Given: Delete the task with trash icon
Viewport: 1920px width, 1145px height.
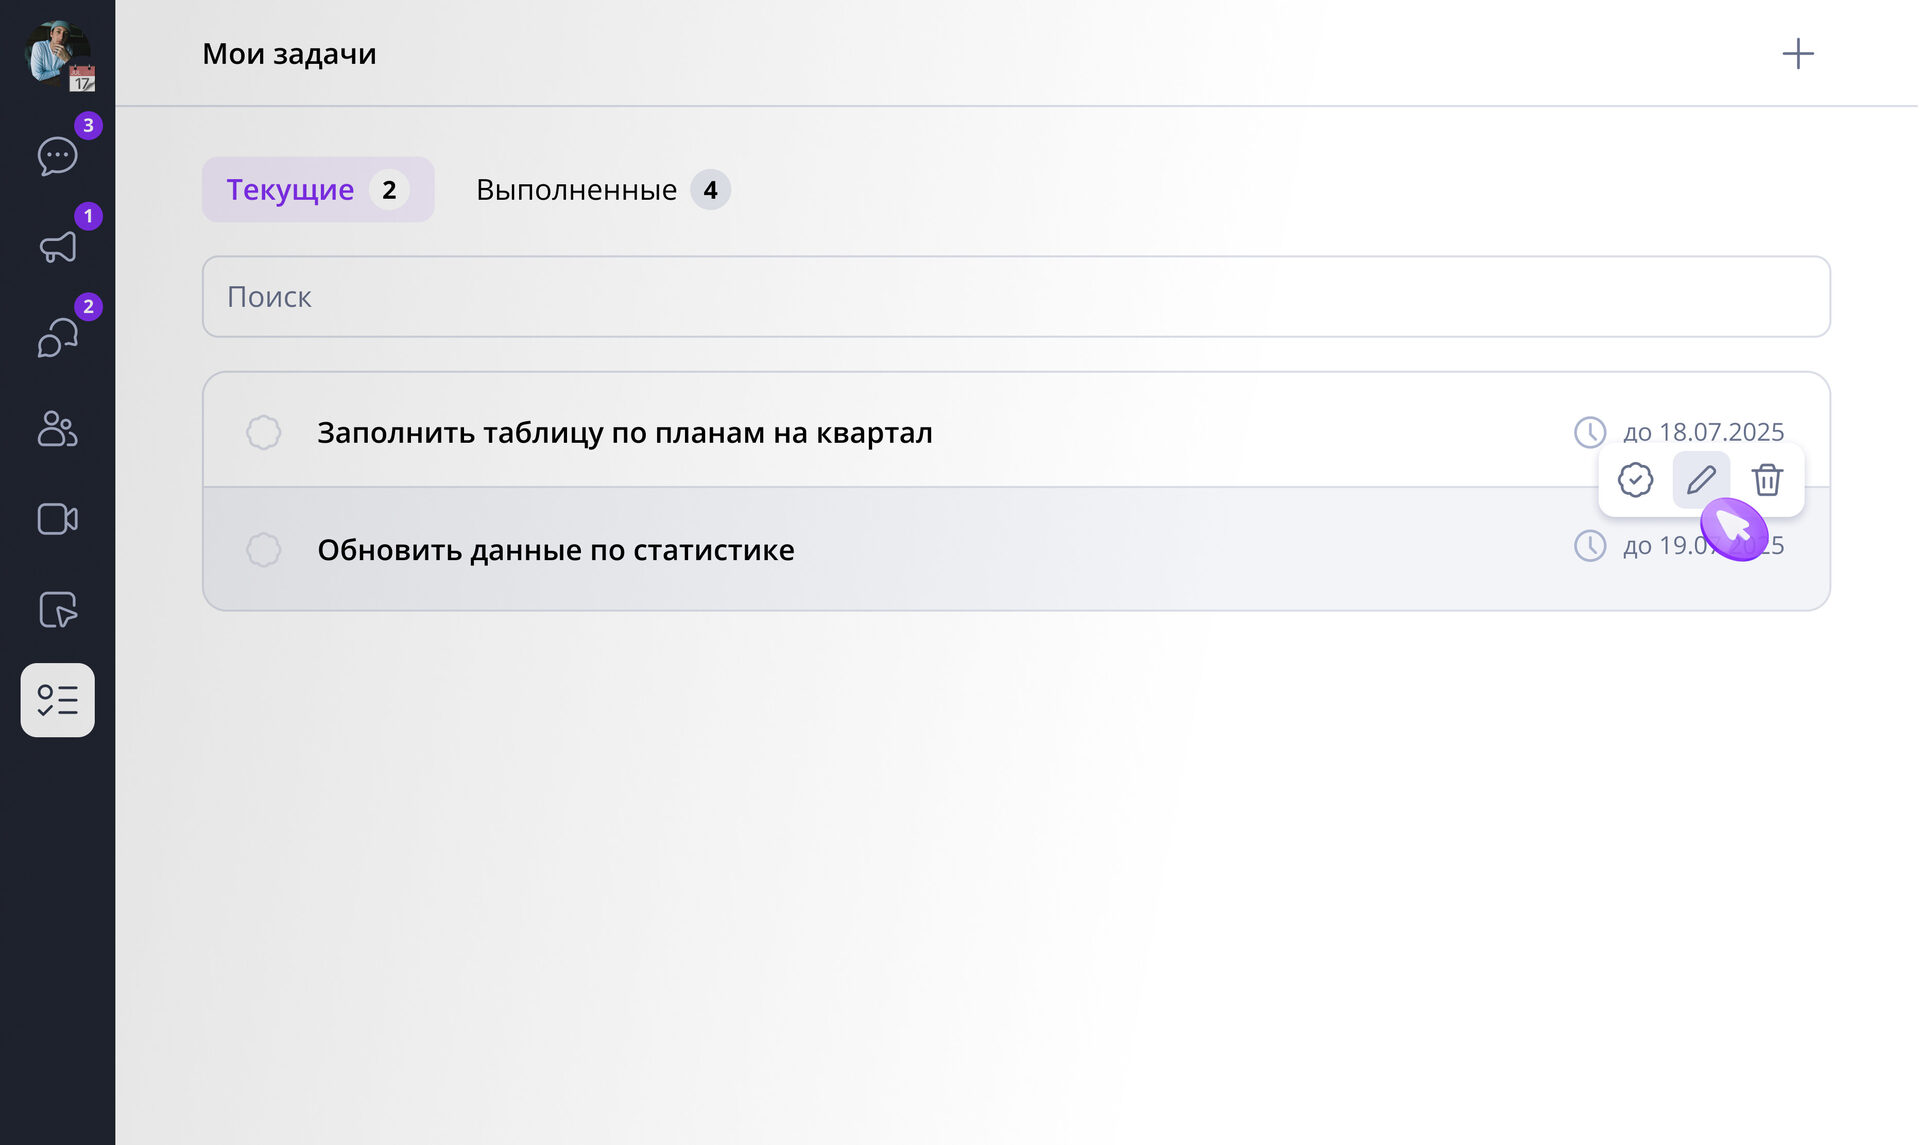Looking at the screenshot, I should pyautogui.click(x=1766, y=480).
